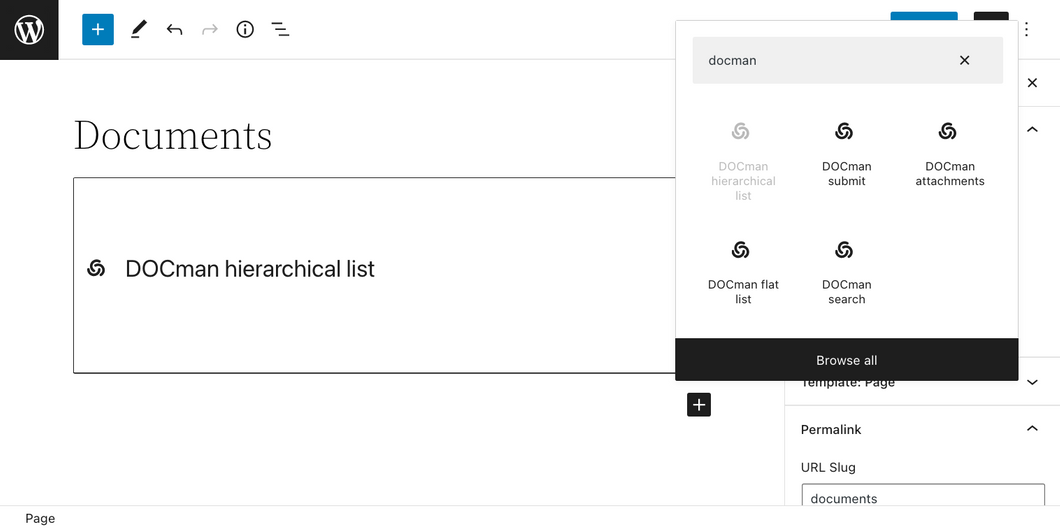This screenshot has width=1060, height=530.
Task: Browse all blocks
Action: (x=846, y=360)
